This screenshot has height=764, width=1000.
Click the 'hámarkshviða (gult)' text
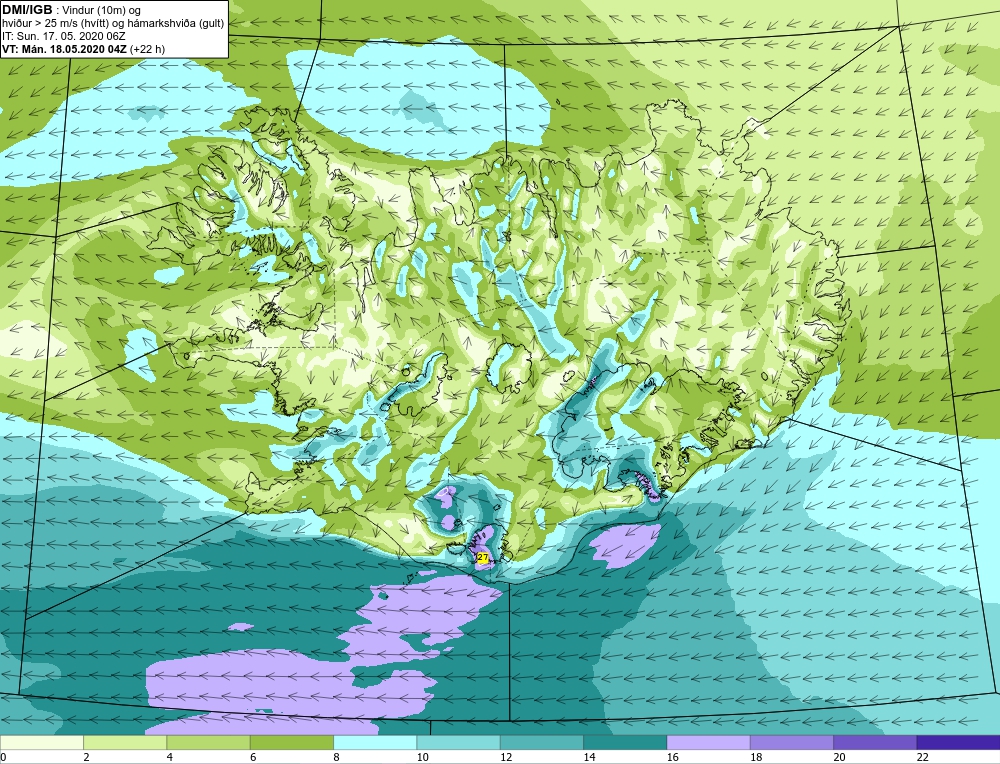coord(177,24)
